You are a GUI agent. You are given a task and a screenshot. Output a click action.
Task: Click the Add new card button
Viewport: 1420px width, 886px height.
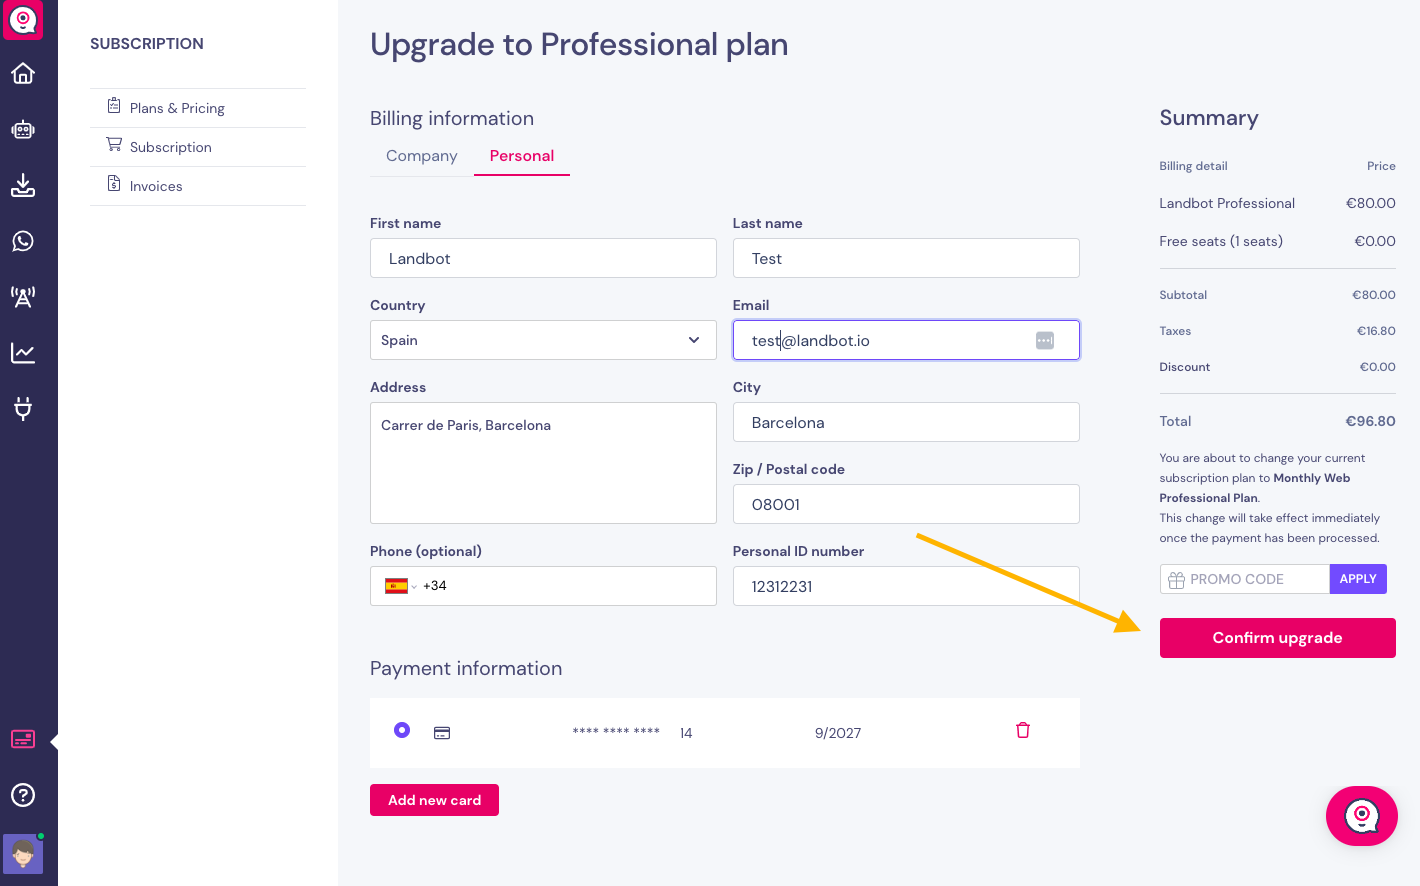434,800
